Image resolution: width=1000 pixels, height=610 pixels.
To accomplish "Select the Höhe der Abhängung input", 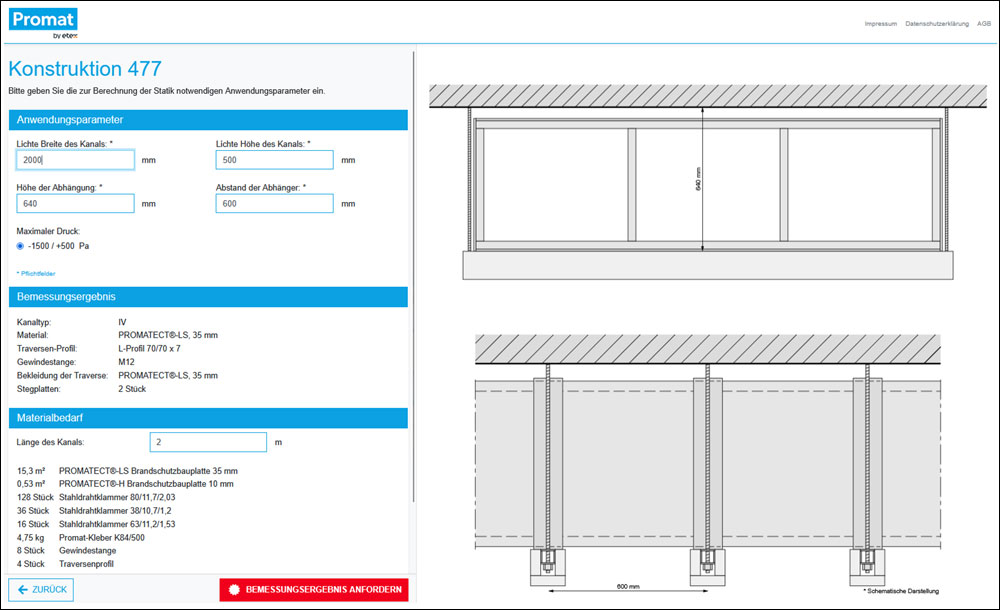I will (x=75, y=204).
